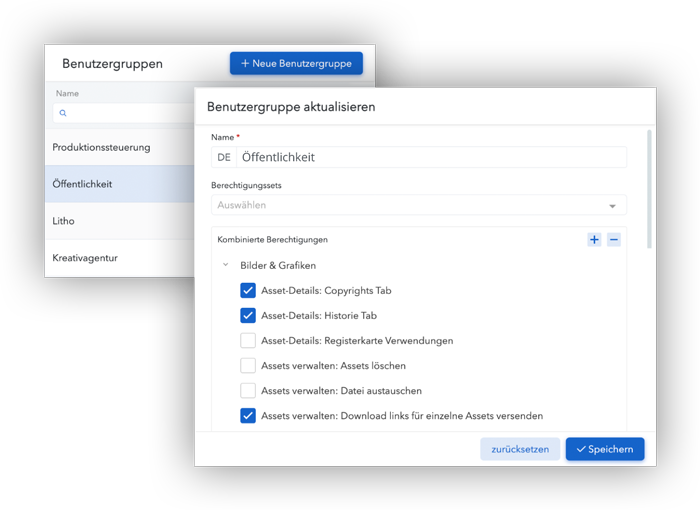Check Assets verwalten: Assets löschen
Screen dimensions: 700x510
pos(248,365)
